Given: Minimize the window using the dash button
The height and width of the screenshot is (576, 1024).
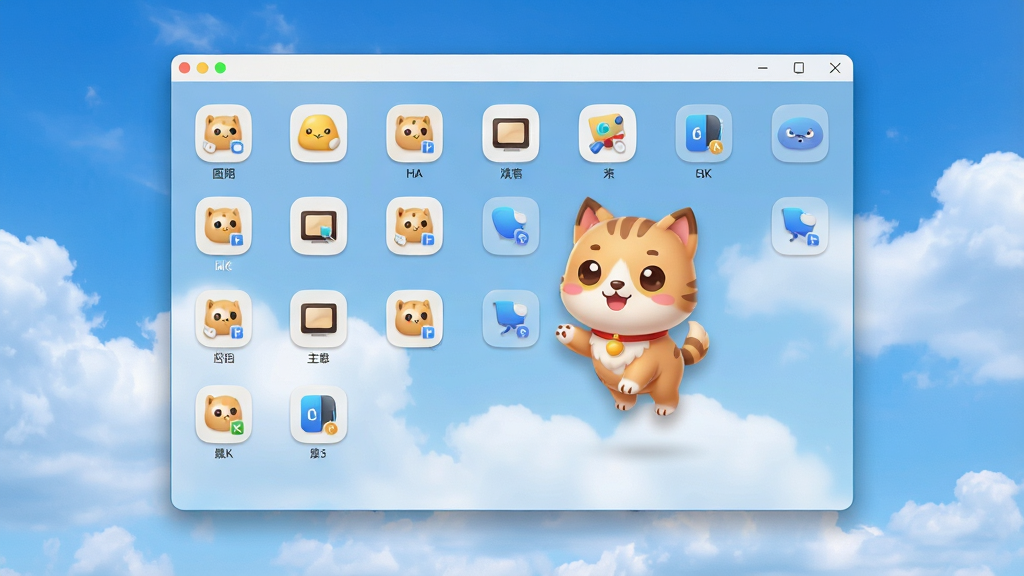Looking at the screenshot, I should click(763, 68).
